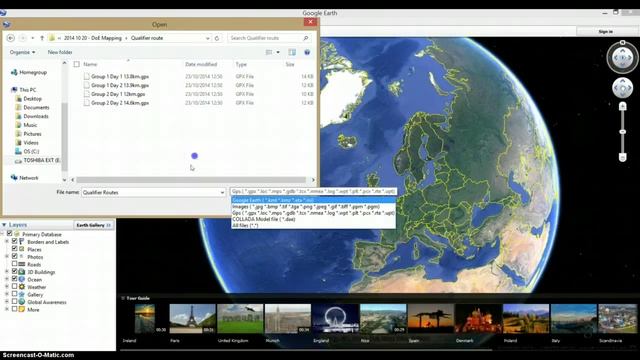
Task: Collapse the Layers panel
Action: (x=4, y=225)
